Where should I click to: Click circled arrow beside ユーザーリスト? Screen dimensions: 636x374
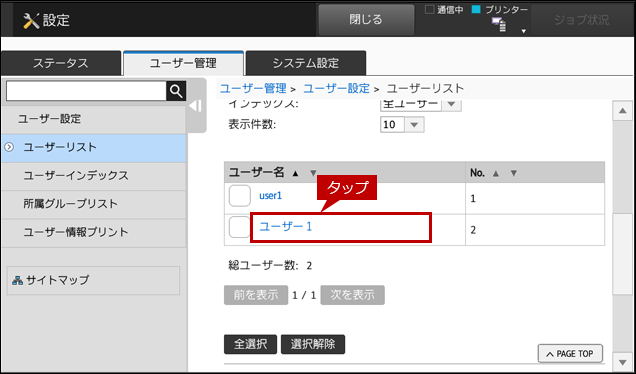pyautogui.click(x=9, y=147)
